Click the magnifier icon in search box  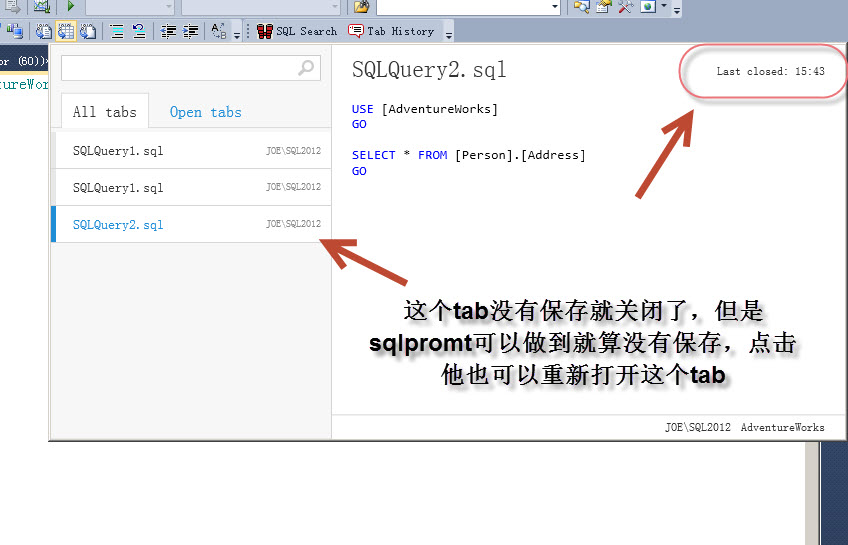(306, 68)
